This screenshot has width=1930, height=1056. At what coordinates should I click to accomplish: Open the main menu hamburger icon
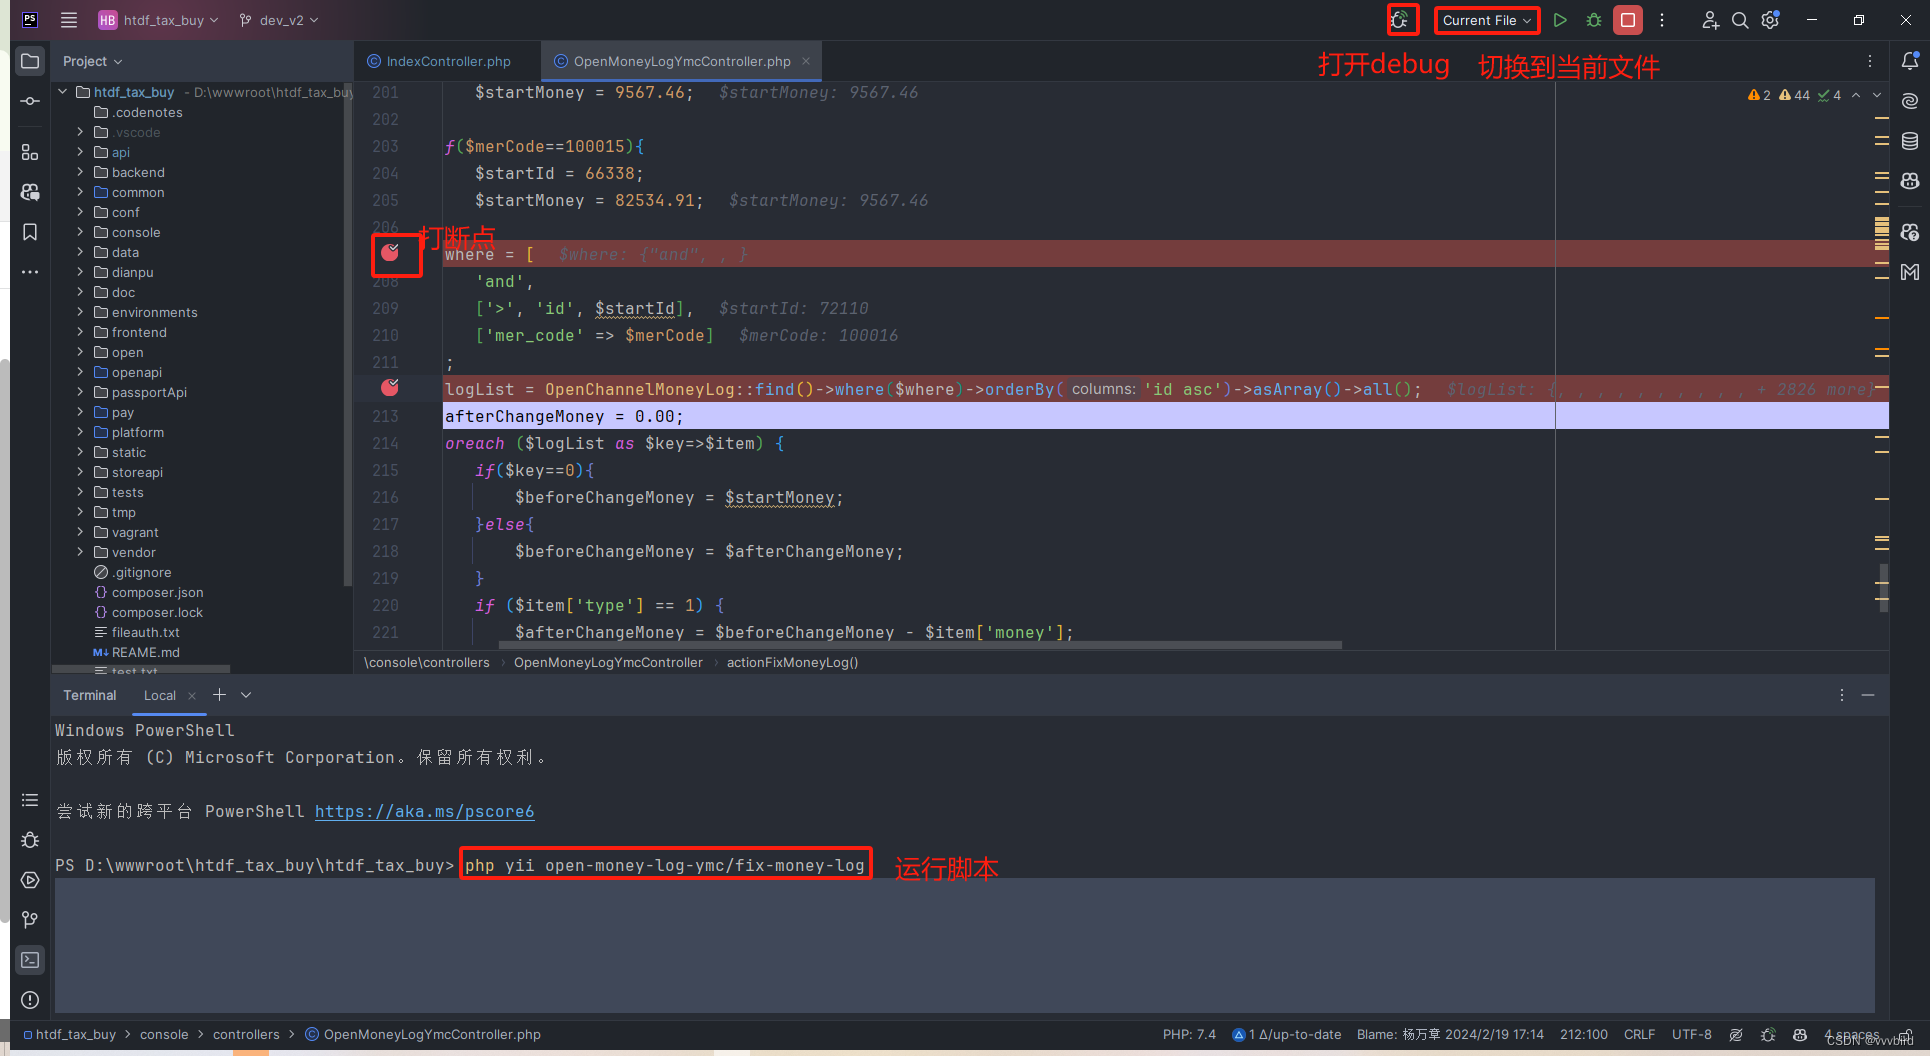[68, 20]
